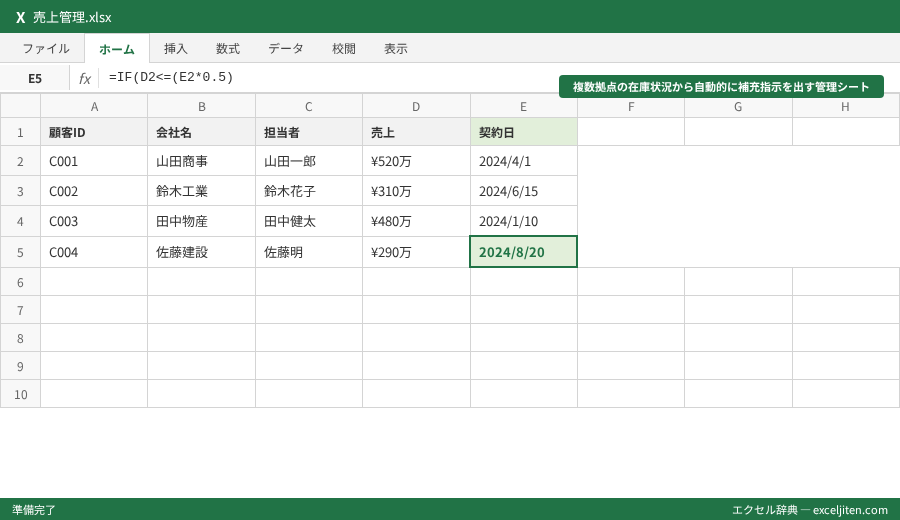Select row 3 header
900x520 pixels.
(20, 191)
